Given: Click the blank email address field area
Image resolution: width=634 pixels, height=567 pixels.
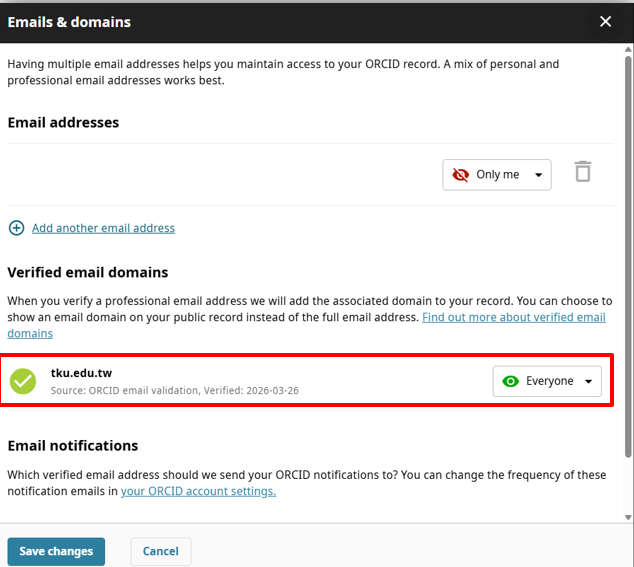Looking at the screenshot, I should (222, 175).
